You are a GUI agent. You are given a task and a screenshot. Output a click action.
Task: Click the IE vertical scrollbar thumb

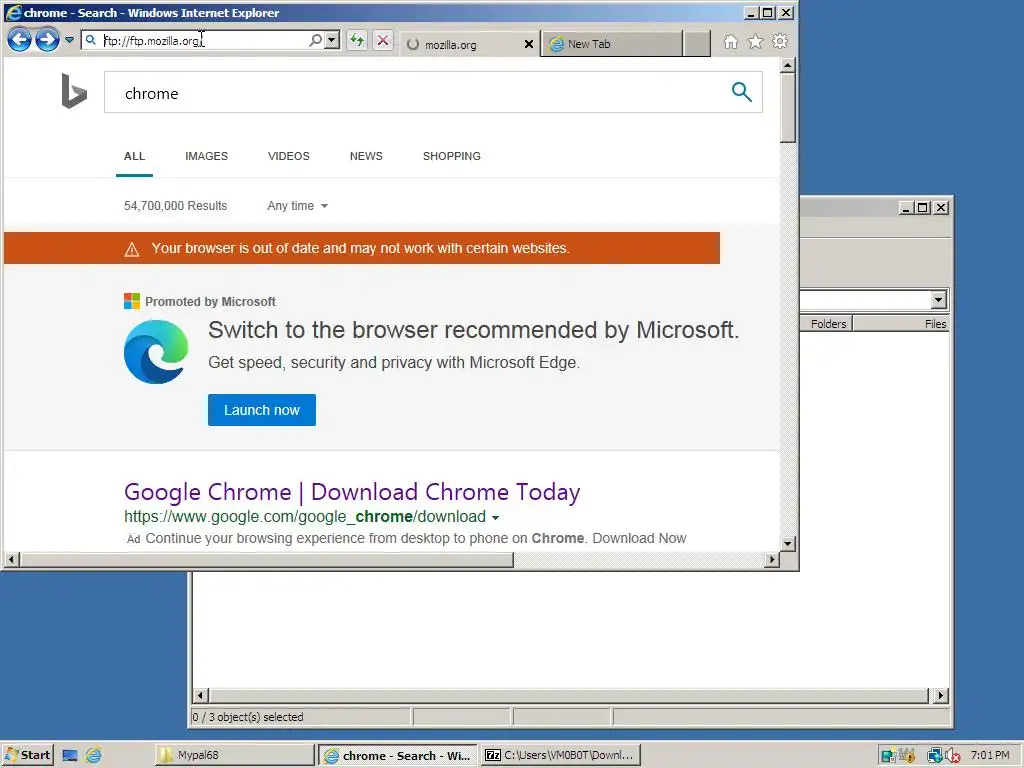(788, 108)
